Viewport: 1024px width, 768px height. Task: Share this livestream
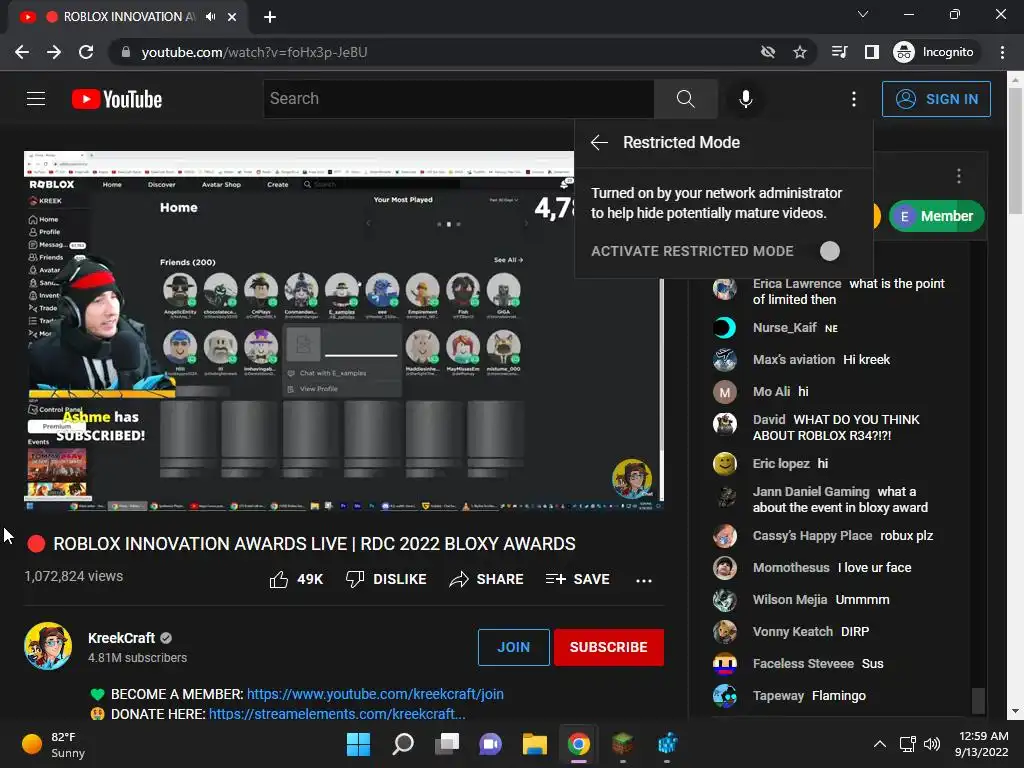487,579
